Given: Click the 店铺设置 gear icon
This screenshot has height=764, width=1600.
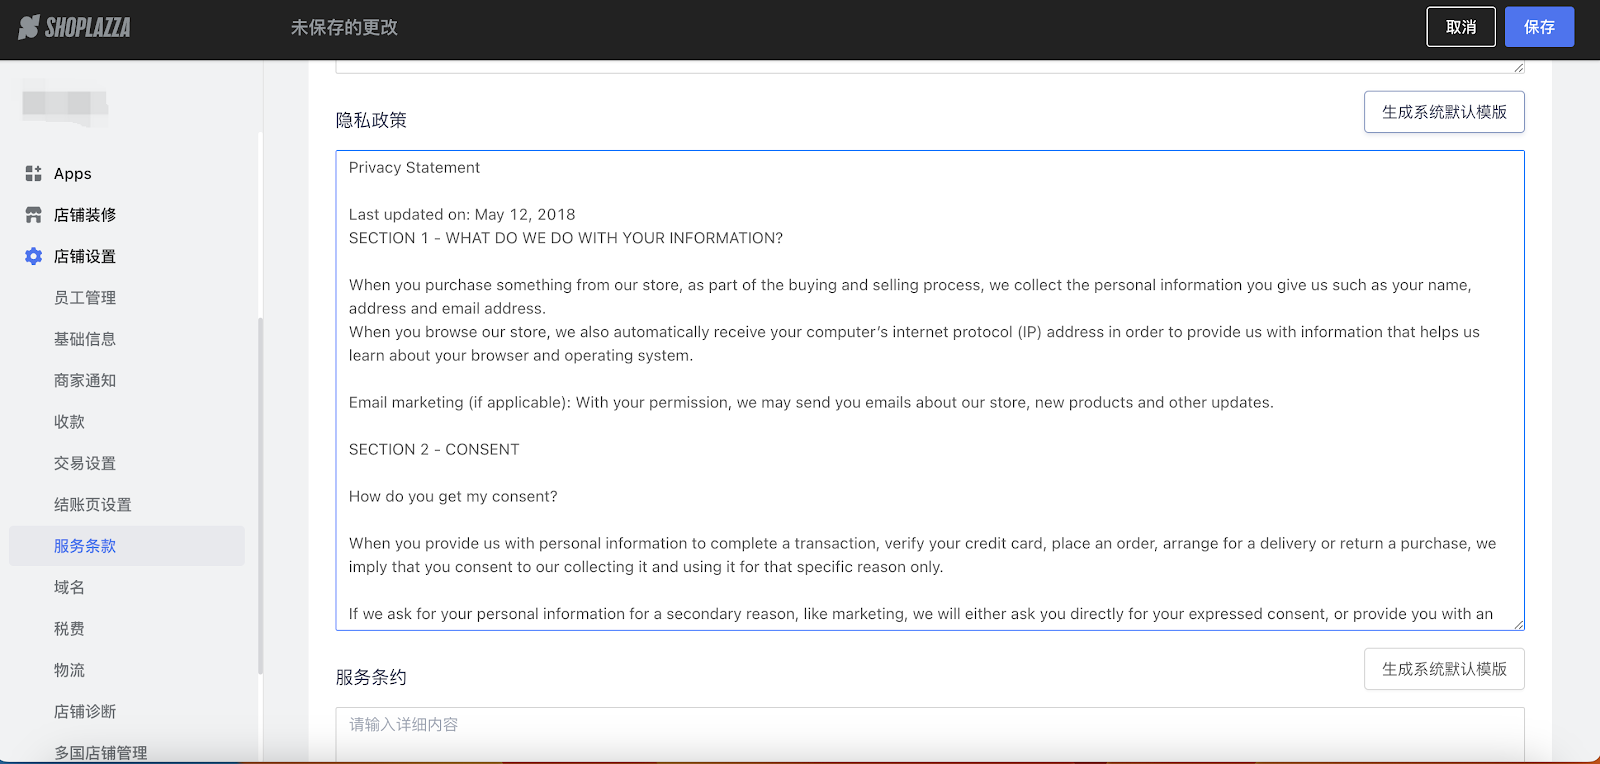Looking at the screenshot, I should point(33,256).
